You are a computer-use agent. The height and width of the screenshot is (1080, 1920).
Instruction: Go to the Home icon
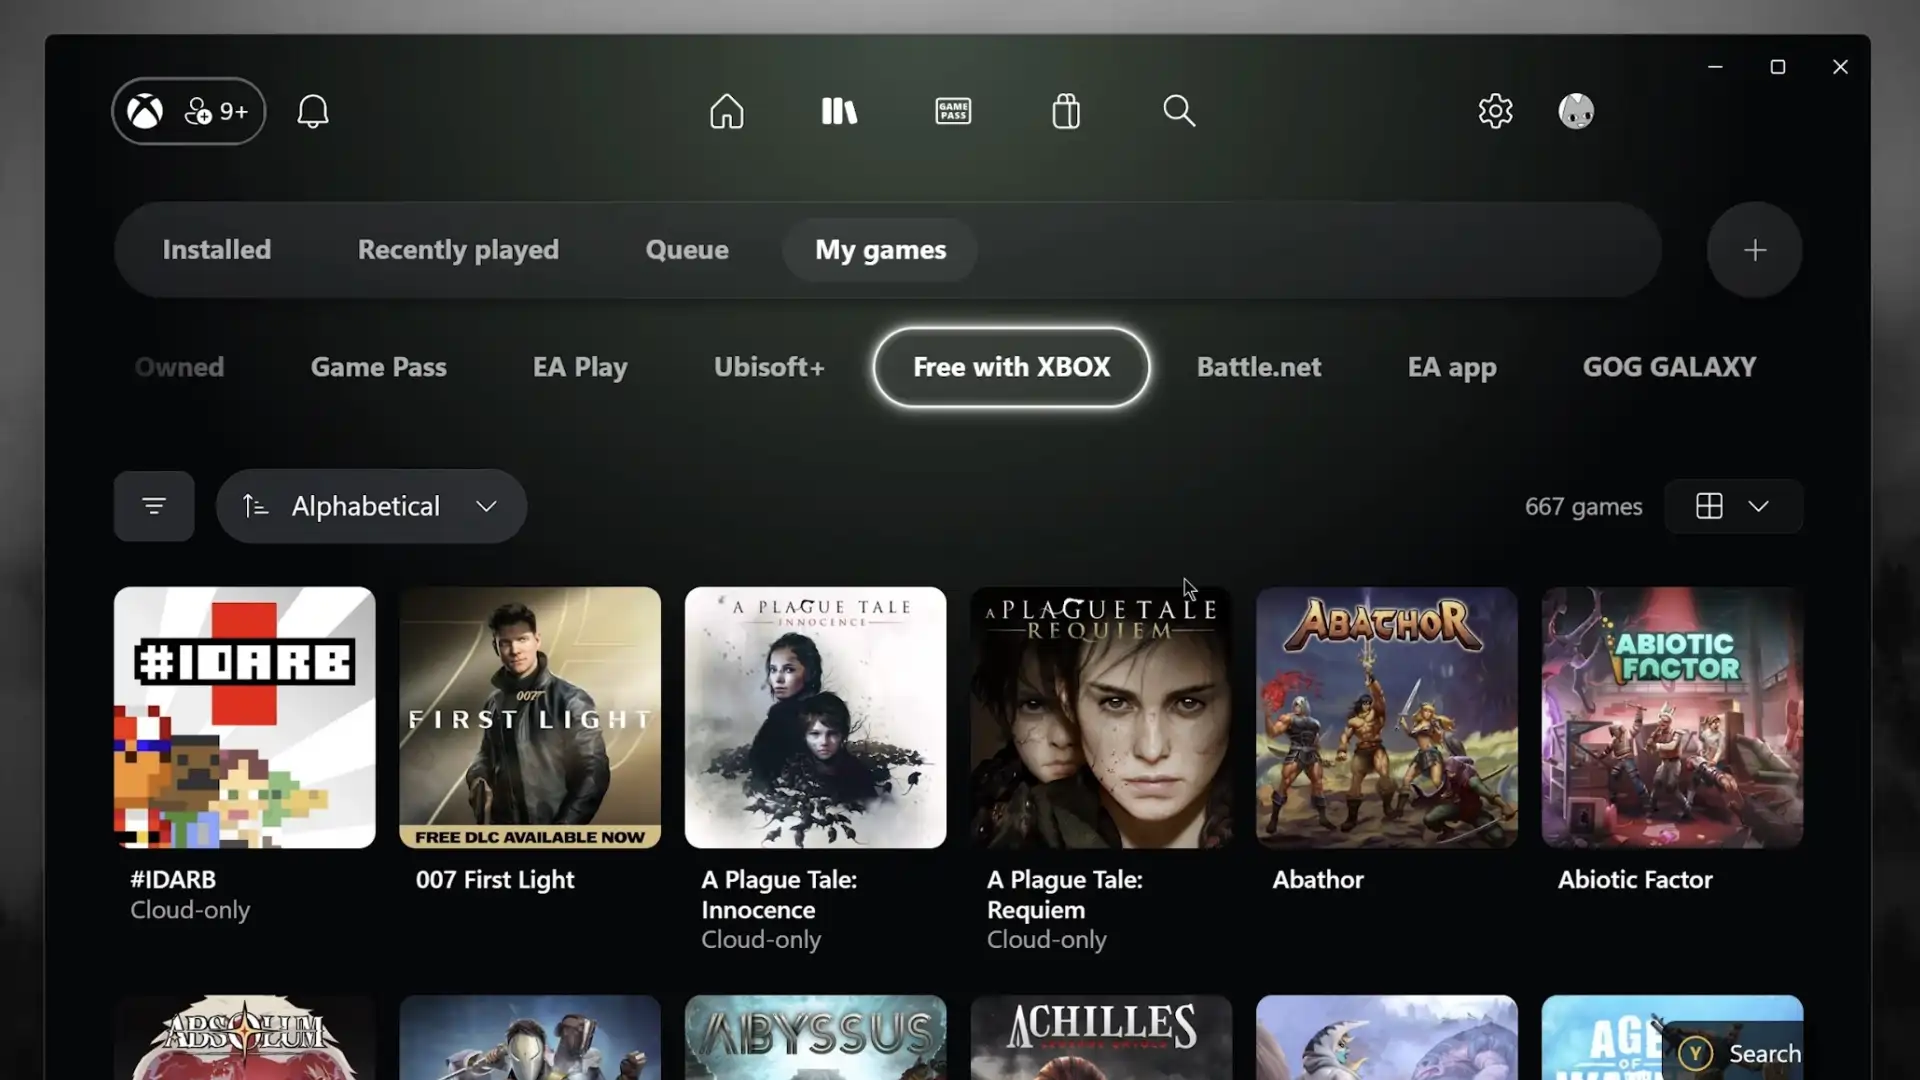pos(727,111)
